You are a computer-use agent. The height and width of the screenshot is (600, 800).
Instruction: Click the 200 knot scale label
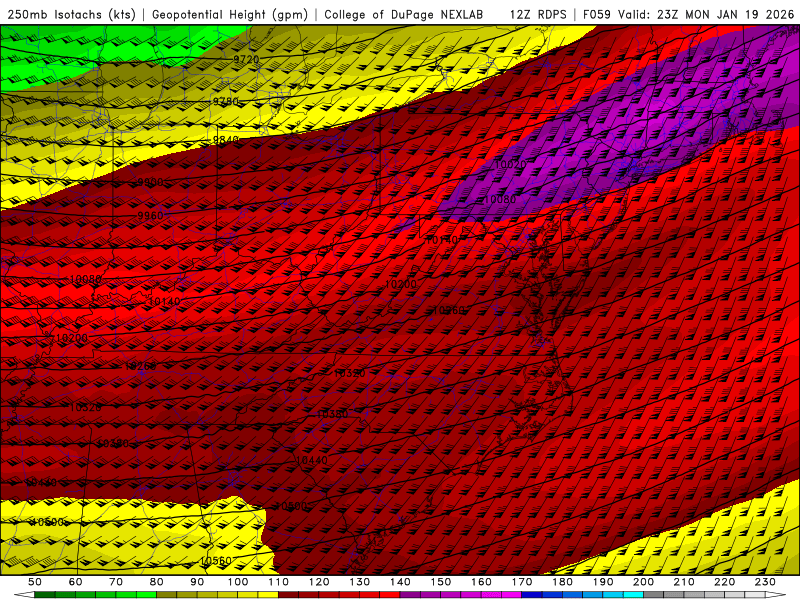(x=644, y=582)
